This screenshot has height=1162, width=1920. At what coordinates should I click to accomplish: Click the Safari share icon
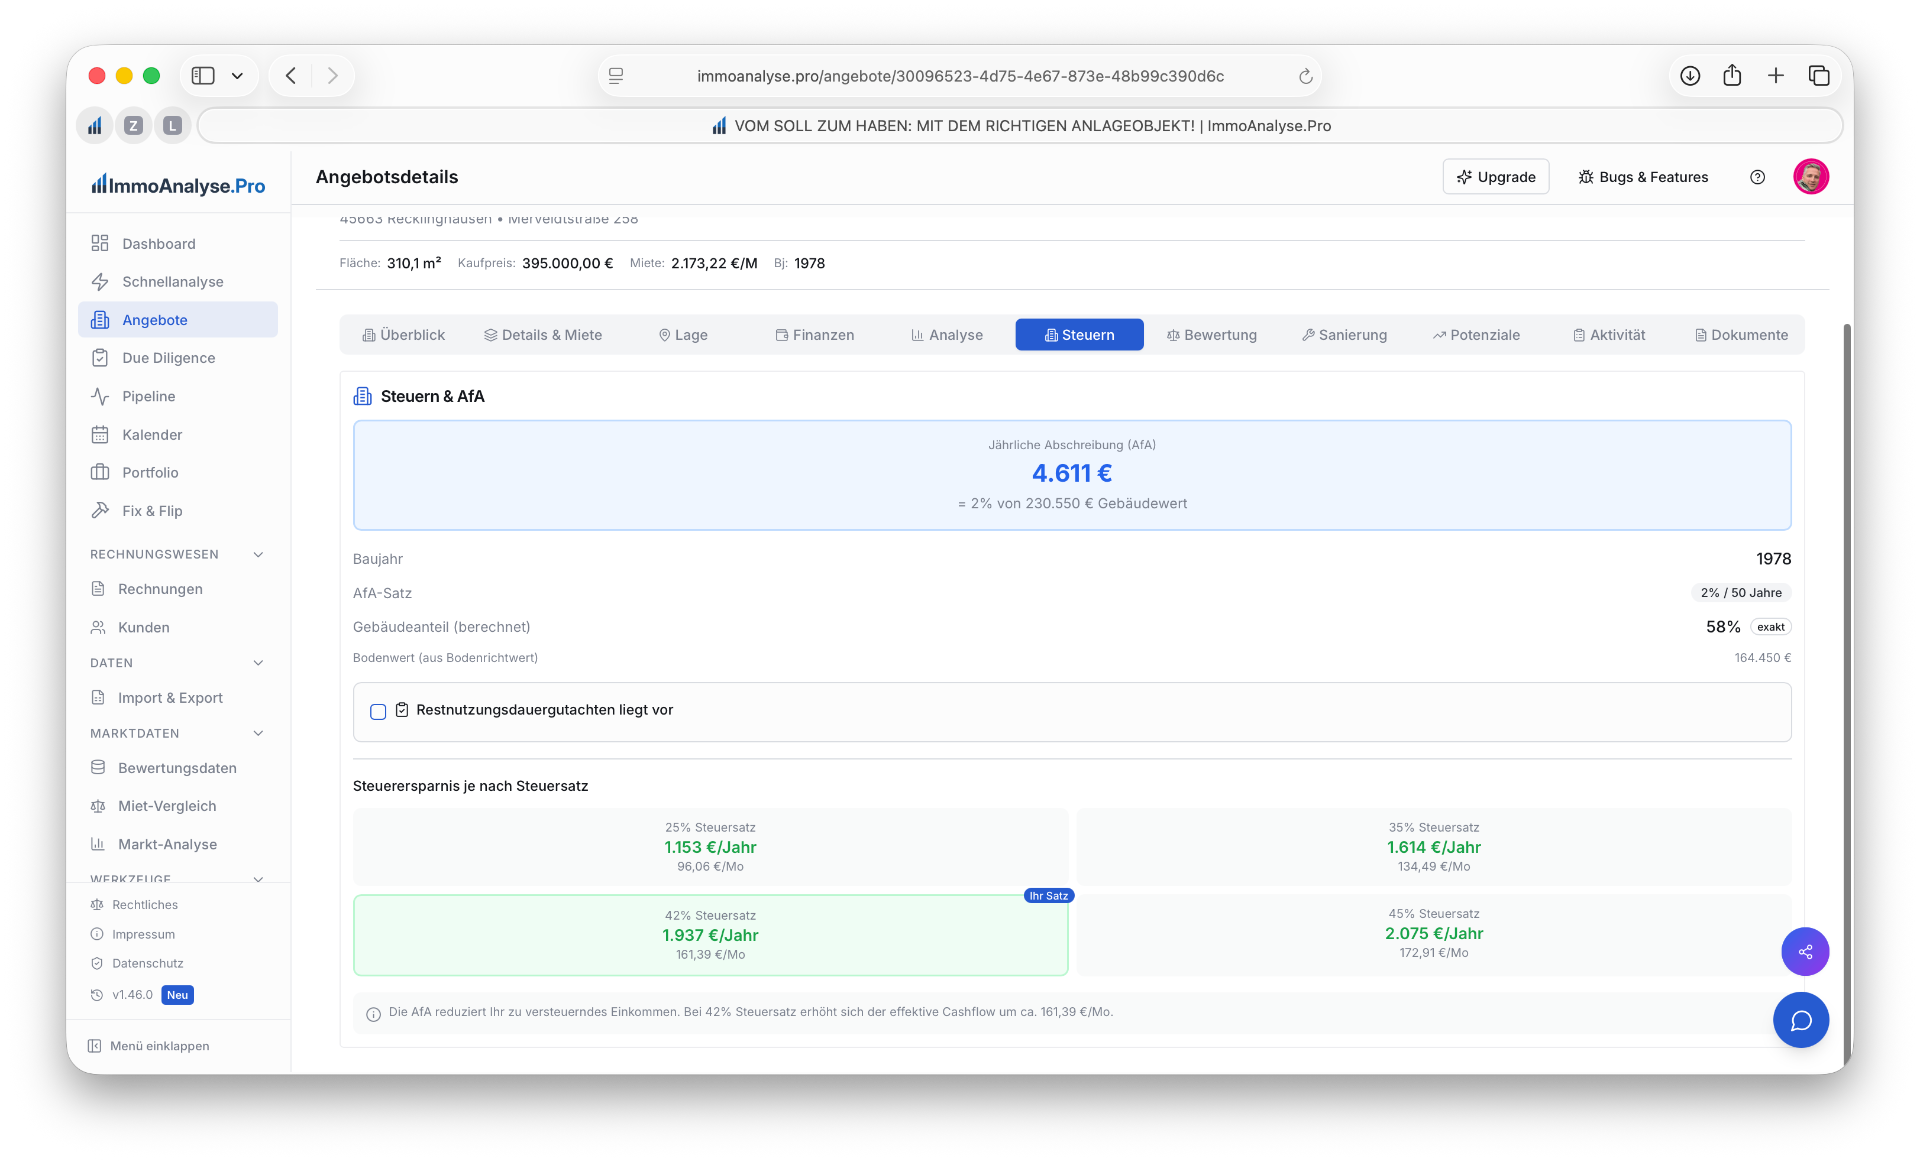pyautogui.click(x=1732, y=76)
